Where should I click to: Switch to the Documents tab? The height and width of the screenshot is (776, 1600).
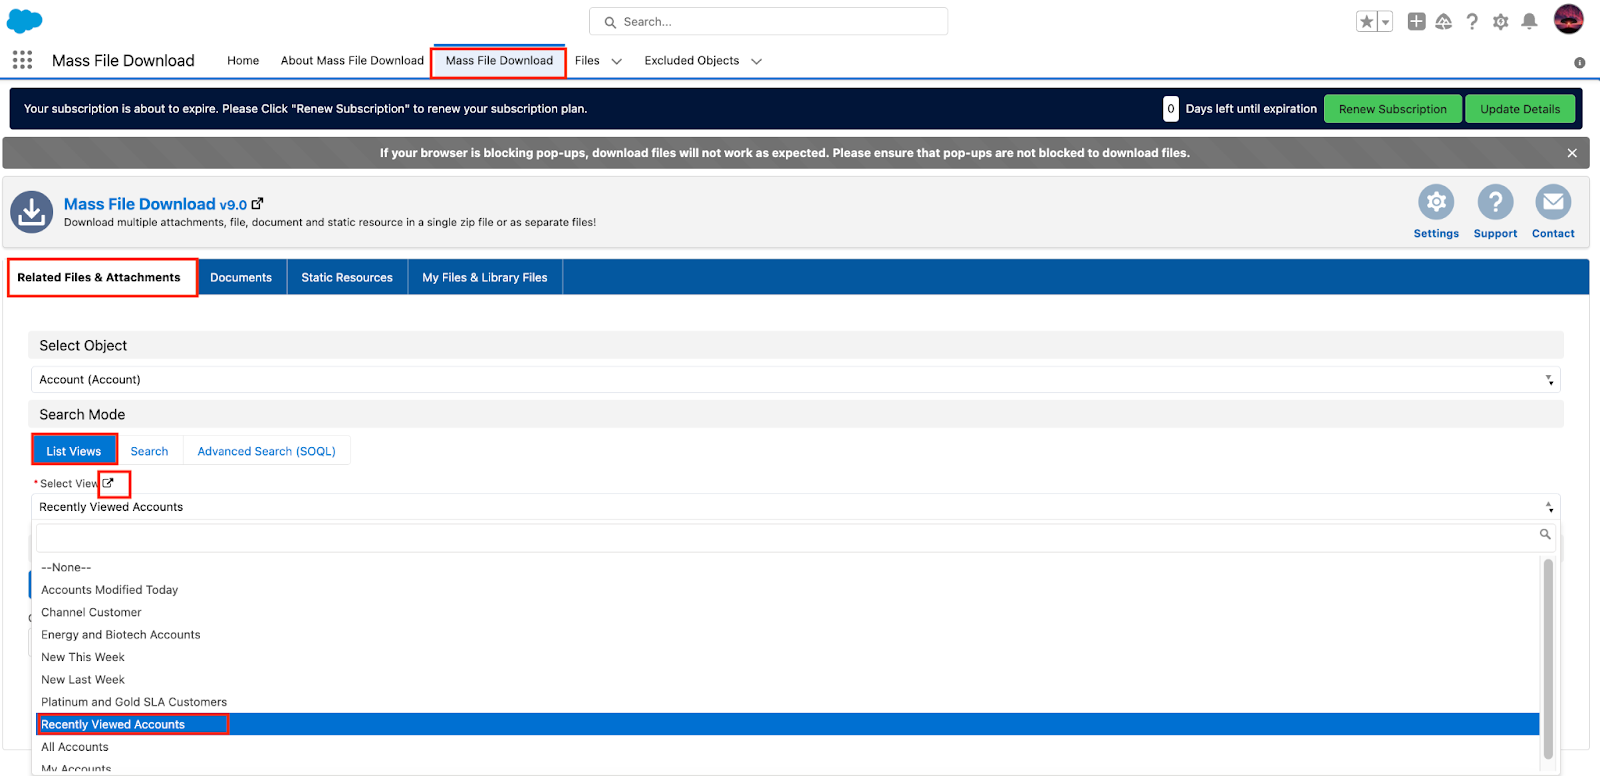pyautogui.click(x=241, y=277)
